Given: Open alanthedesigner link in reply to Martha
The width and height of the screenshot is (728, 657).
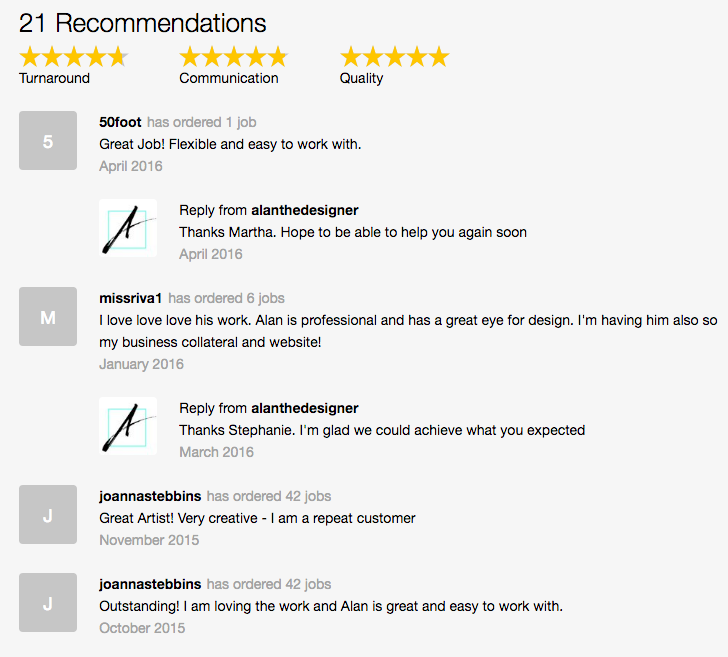Looking at the screenshot, I should click(x=305, y=210).
